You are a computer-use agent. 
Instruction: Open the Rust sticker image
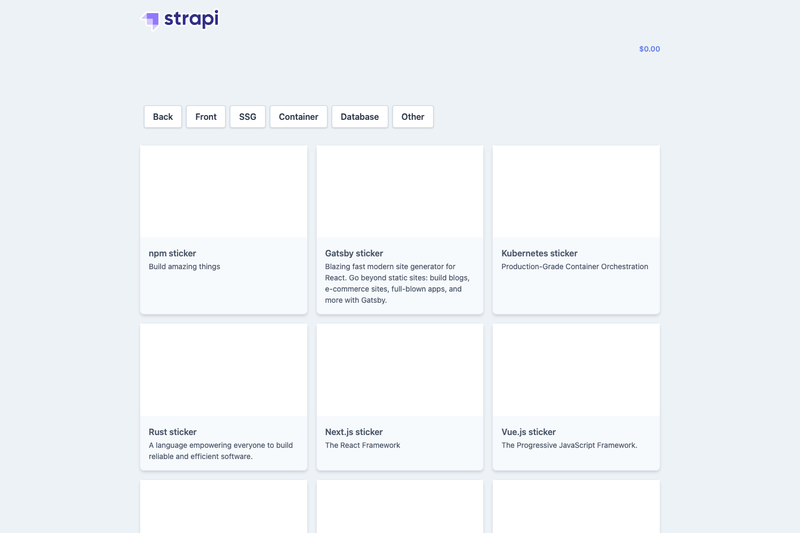pyautogui.click(x=223, y=370)
